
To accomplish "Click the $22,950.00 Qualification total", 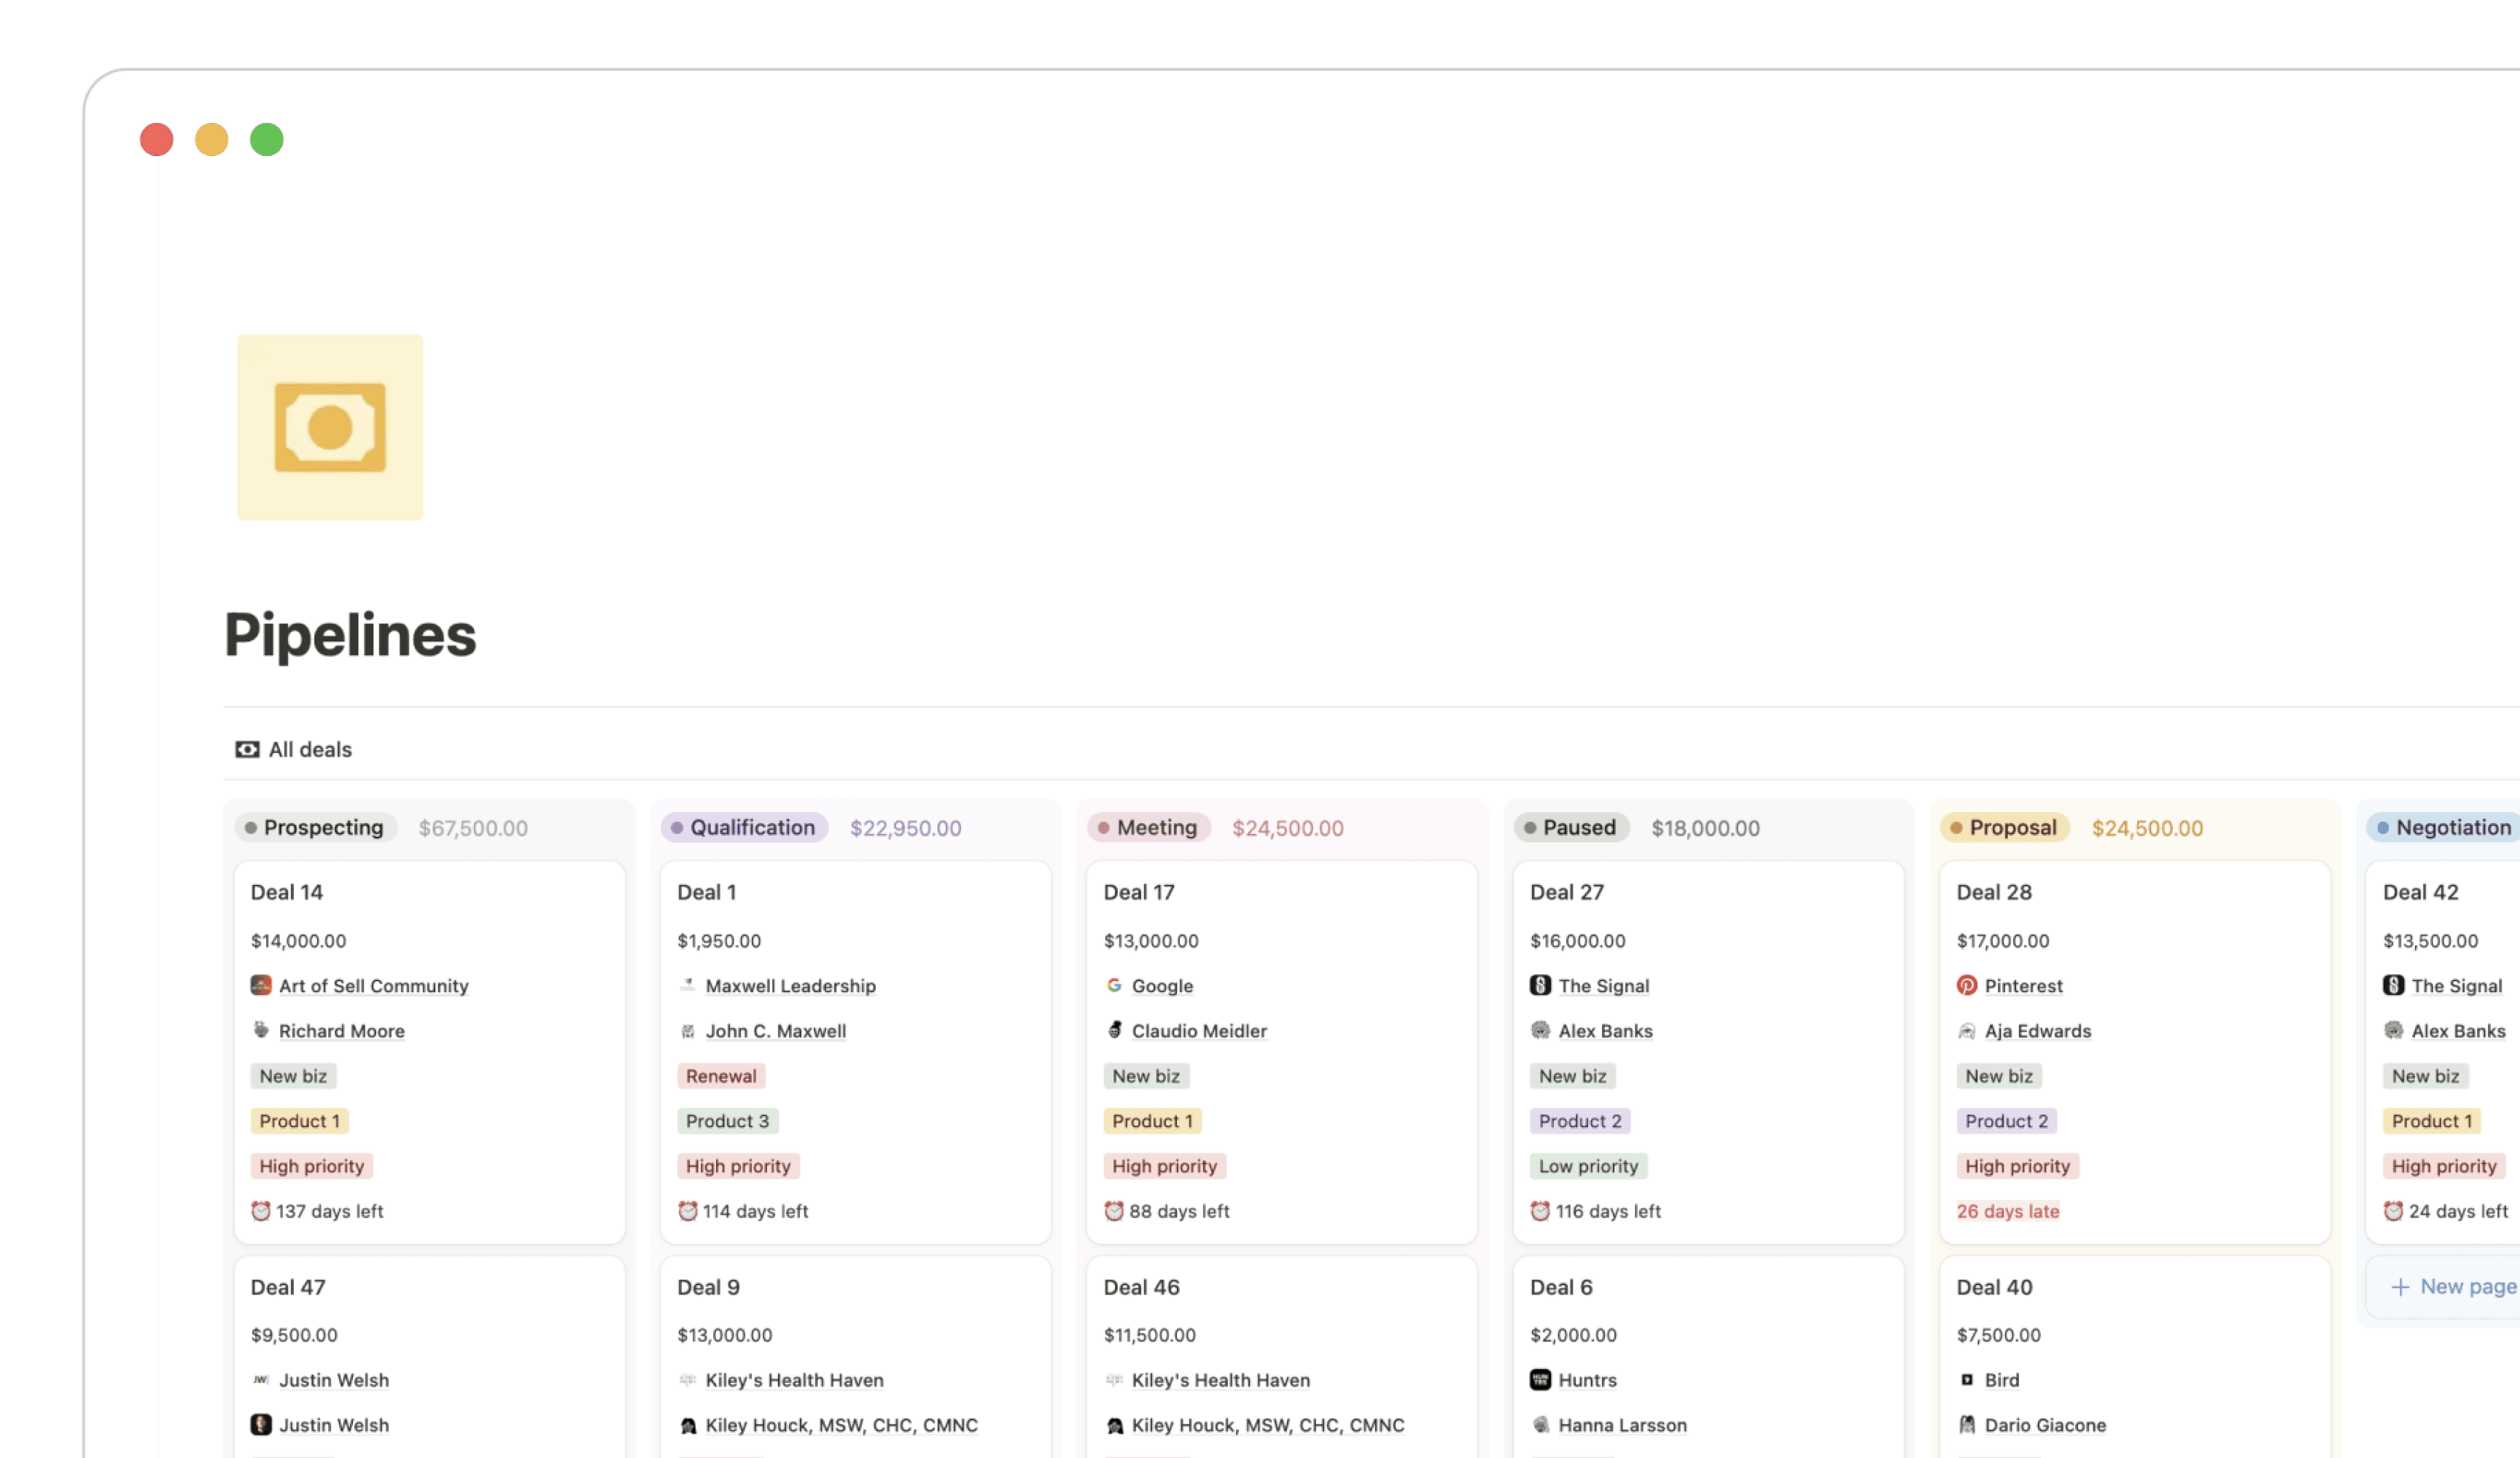I will (906, 828).
